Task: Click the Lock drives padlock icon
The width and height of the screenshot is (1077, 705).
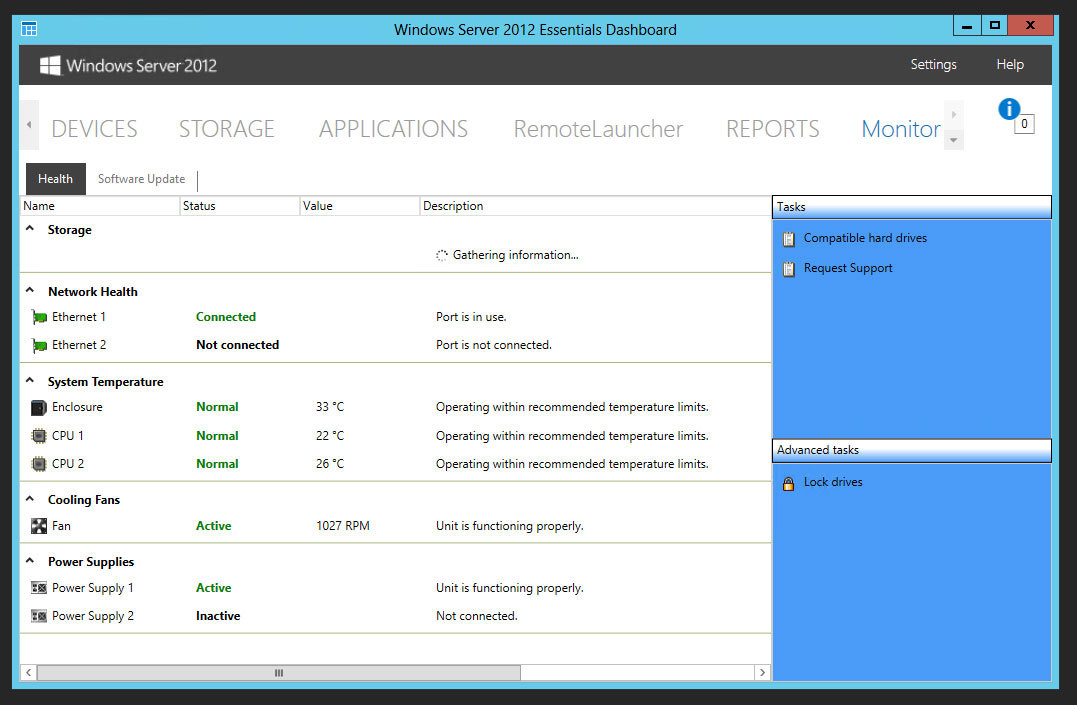Action: [x=789, y=483]
